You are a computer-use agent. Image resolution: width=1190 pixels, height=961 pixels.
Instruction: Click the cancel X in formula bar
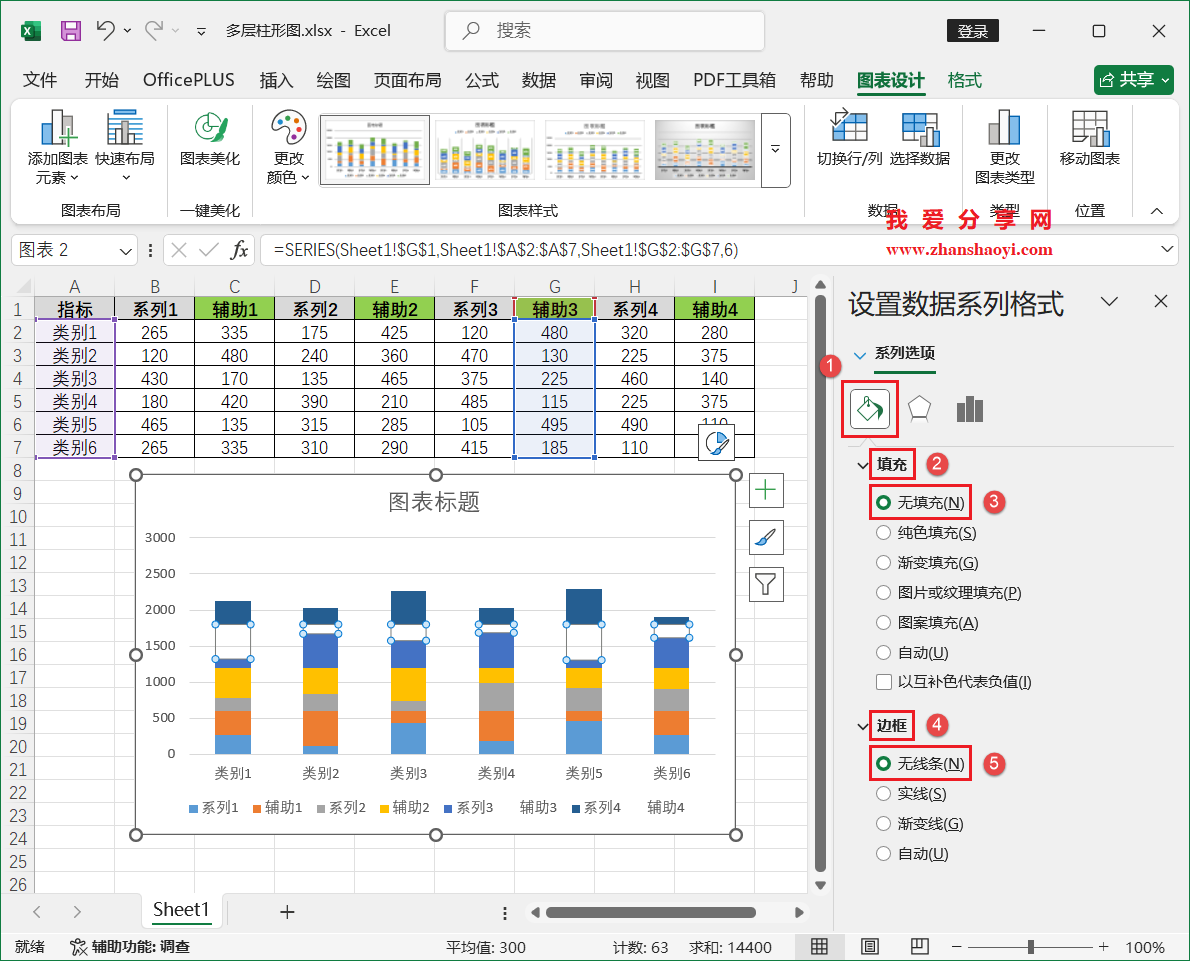pyautogui.click(x=179, y=250)
